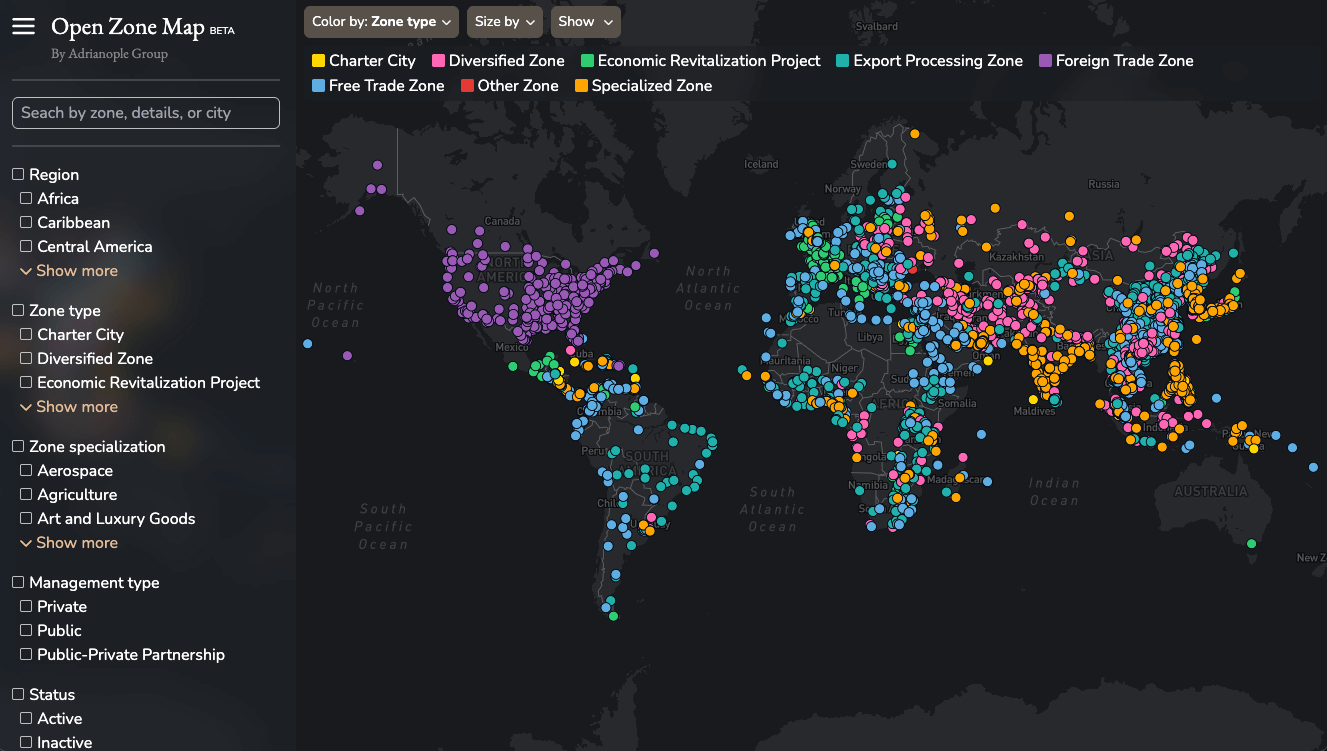This screenshot has height=751, width=1327.
Task: Open the Show dropdown
Action: (585, 21)
